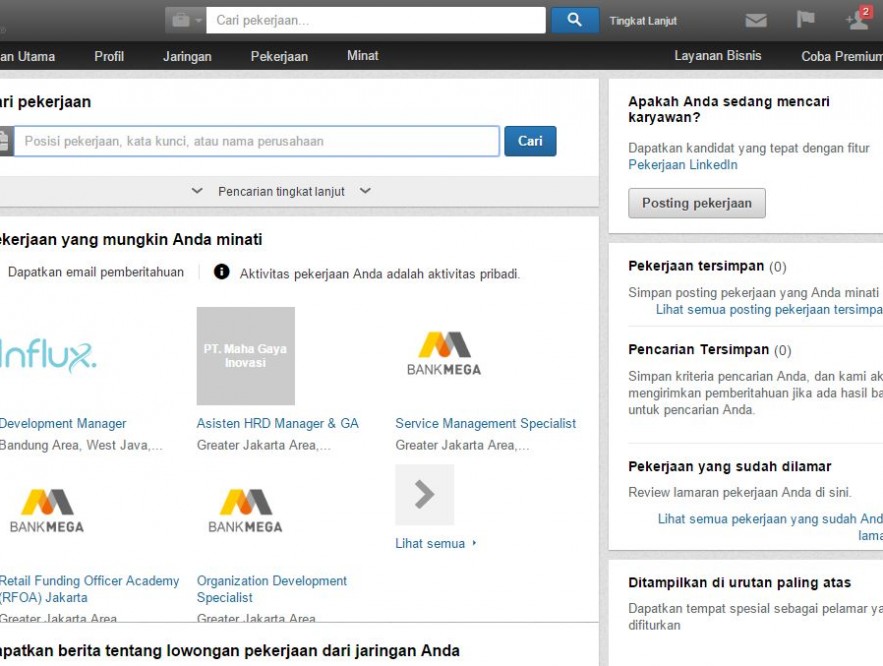Open the messages envelope icon
The width and height of the screenshot is (883, 666).
click(x=756, y=21)
